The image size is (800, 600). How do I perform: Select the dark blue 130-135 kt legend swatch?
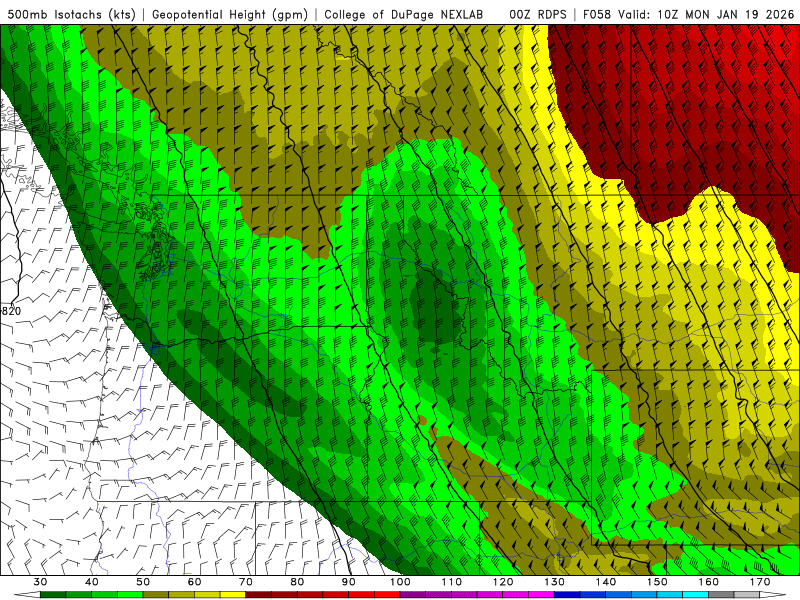click(x=567, y=594)
